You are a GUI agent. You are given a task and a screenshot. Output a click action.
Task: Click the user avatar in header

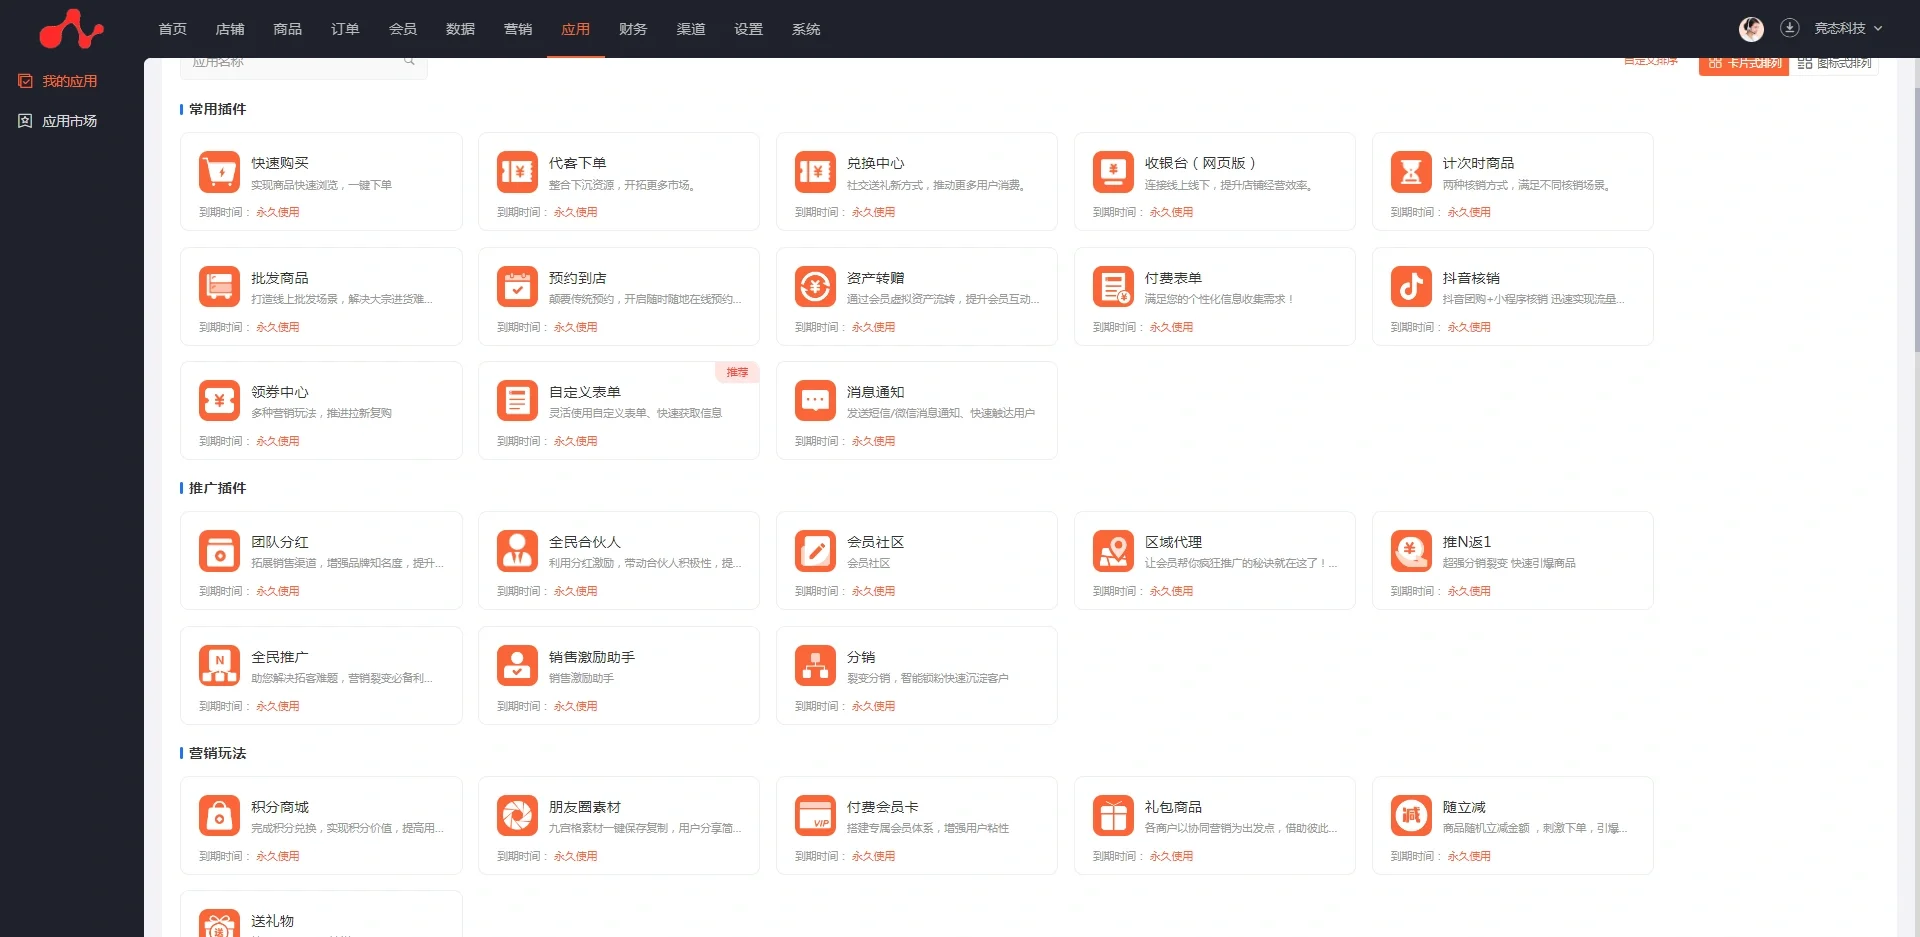point(1751,29)
